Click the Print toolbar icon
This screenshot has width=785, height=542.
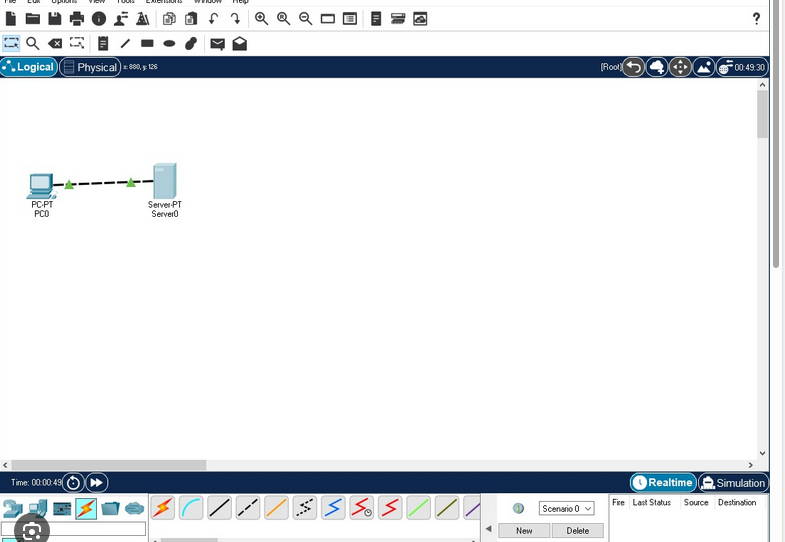coord(77,19)
